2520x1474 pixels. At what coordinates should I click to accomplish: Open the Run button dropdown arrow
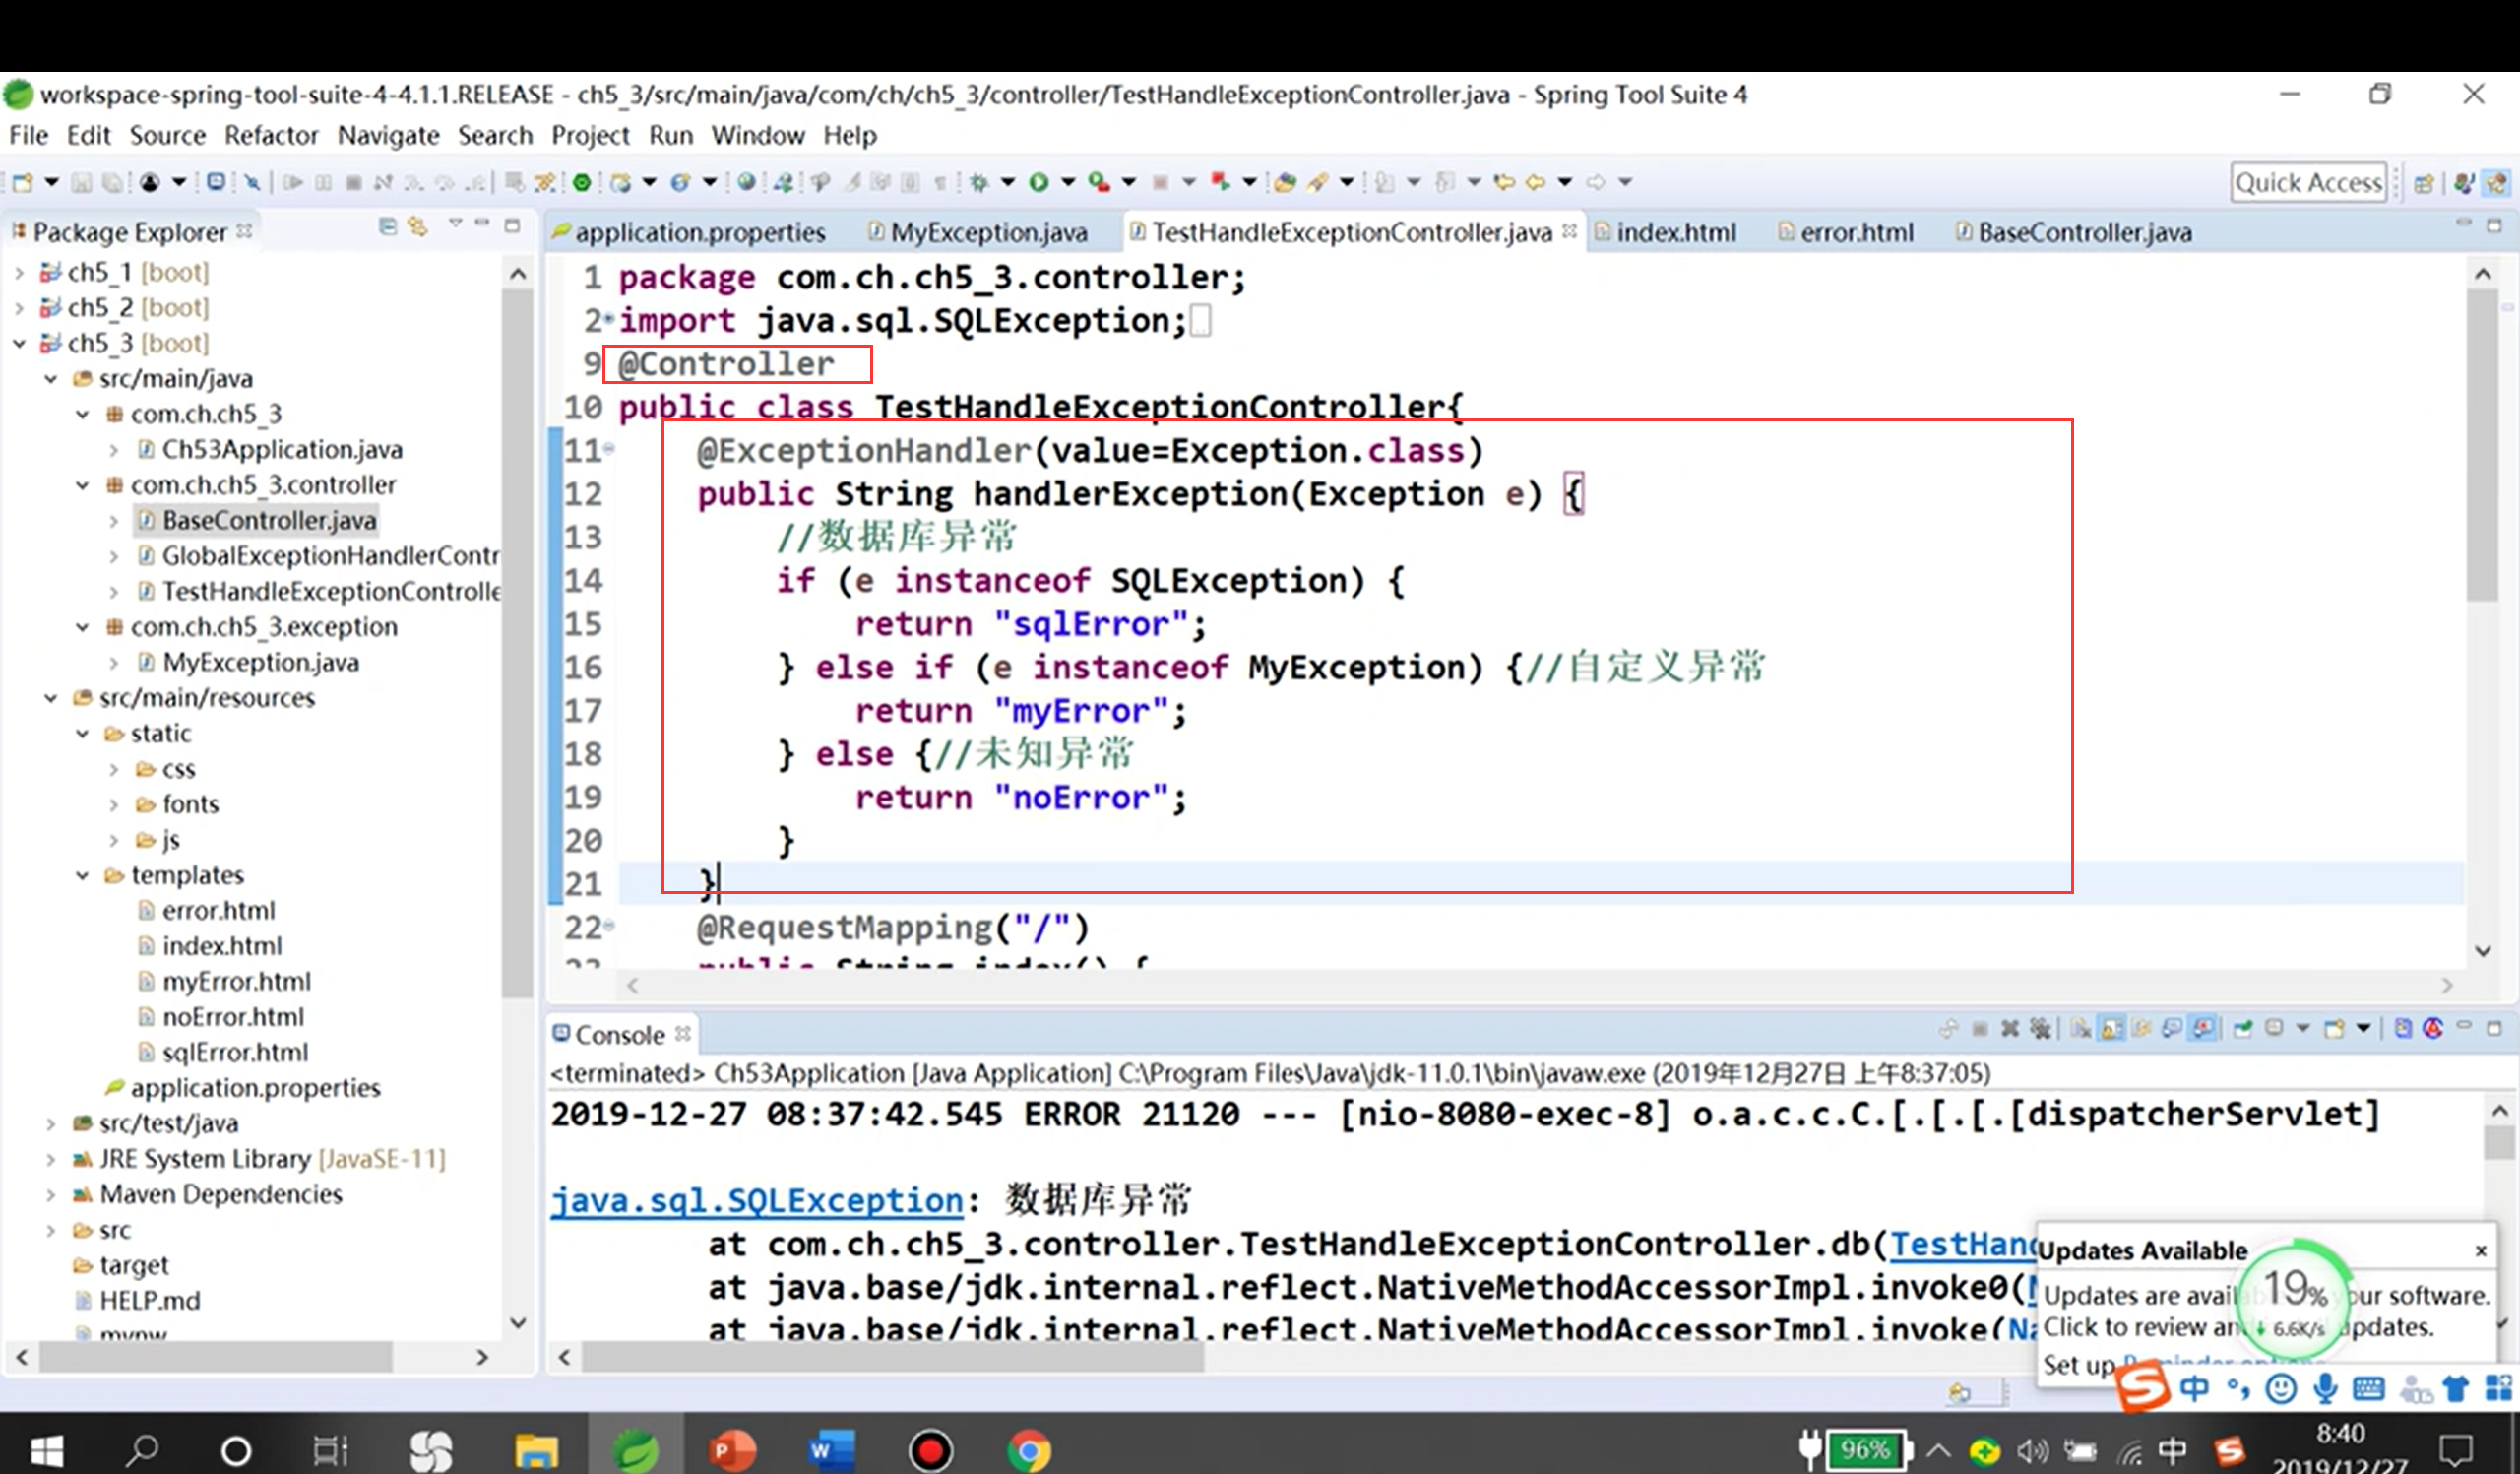coord(1067,182)
